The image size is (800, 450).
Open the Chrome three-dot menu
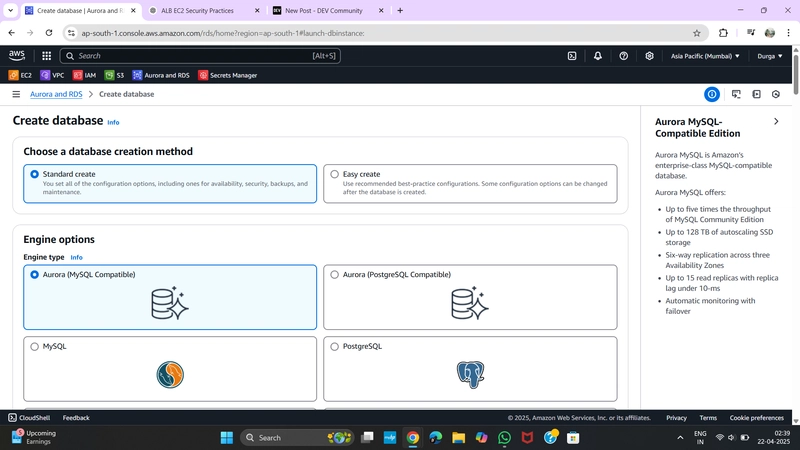[788, 33]
